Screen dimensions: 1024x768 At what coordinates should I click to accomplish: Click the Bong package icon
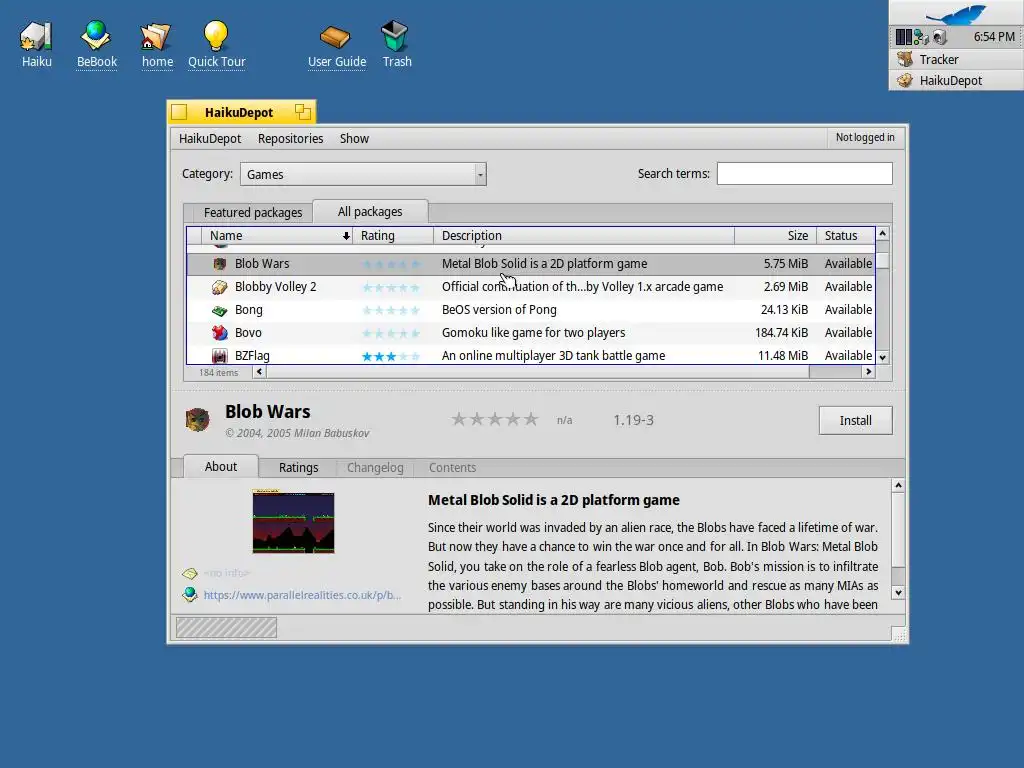click(219, 310)
